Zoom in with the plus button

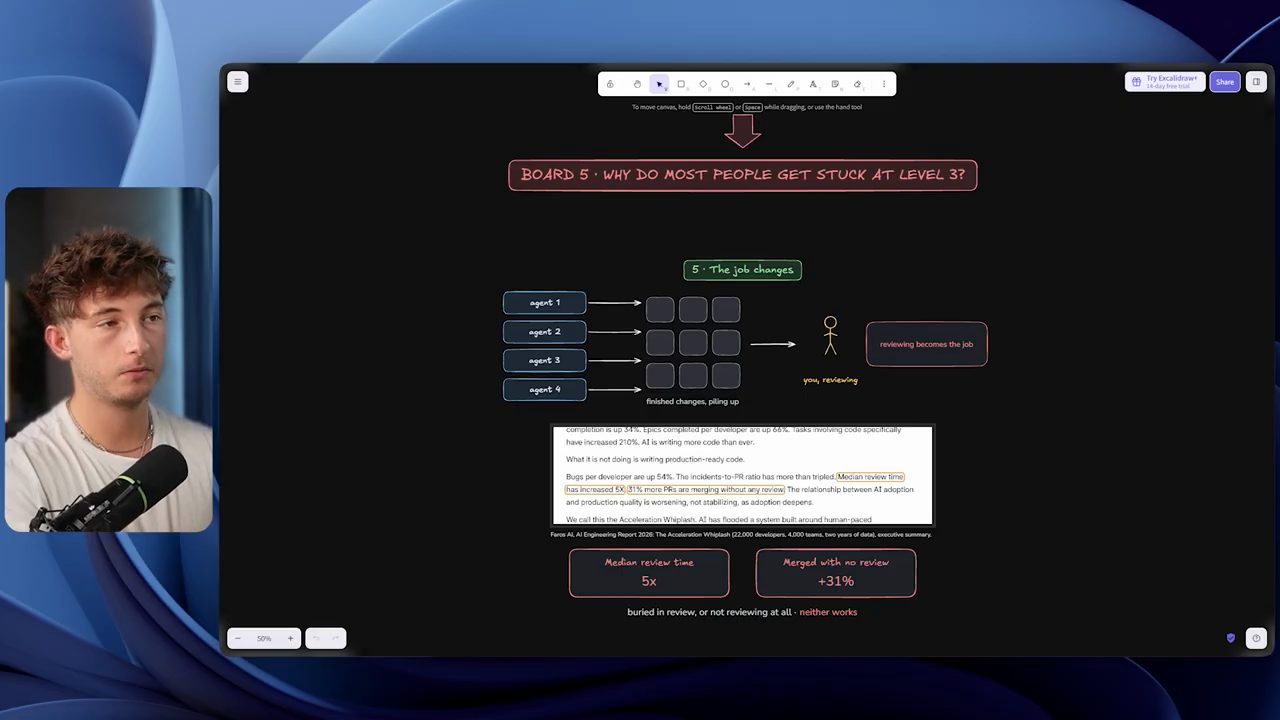coord(291,638)
